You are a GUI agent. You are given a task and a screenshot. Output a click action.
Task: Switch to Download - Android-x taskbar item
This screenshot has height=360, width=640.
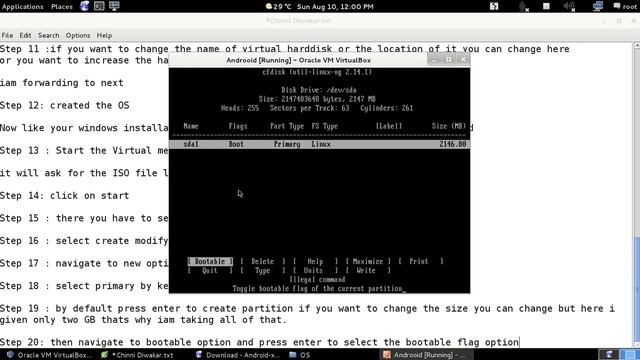point(238,355)
